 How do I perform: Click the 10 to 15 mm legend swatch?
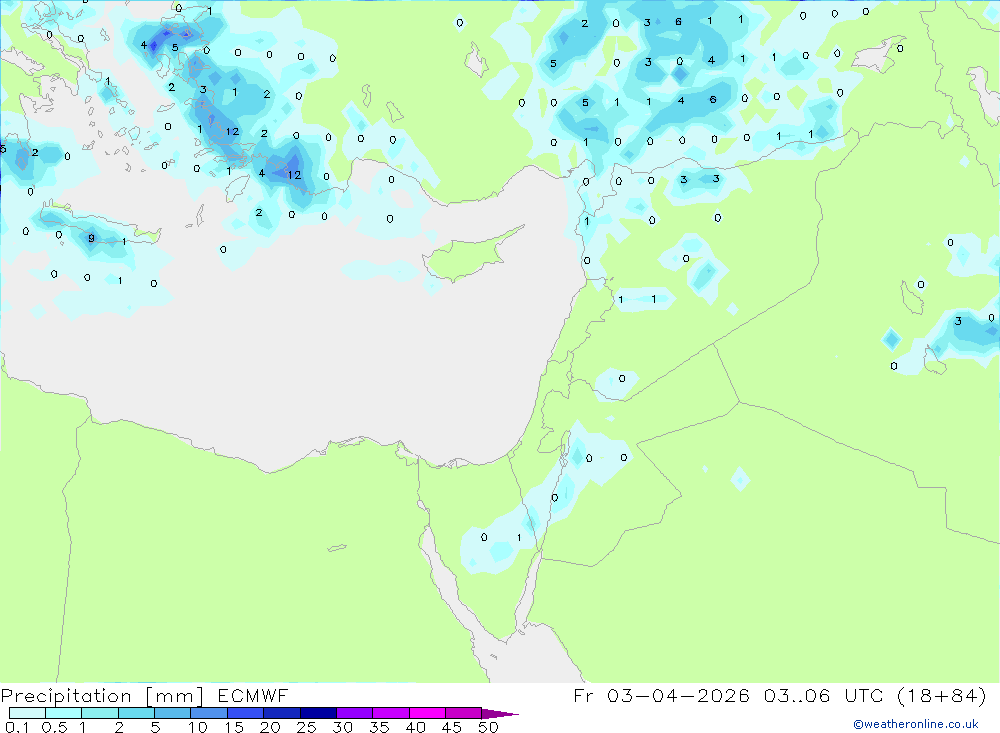click(x=209, y=713)
